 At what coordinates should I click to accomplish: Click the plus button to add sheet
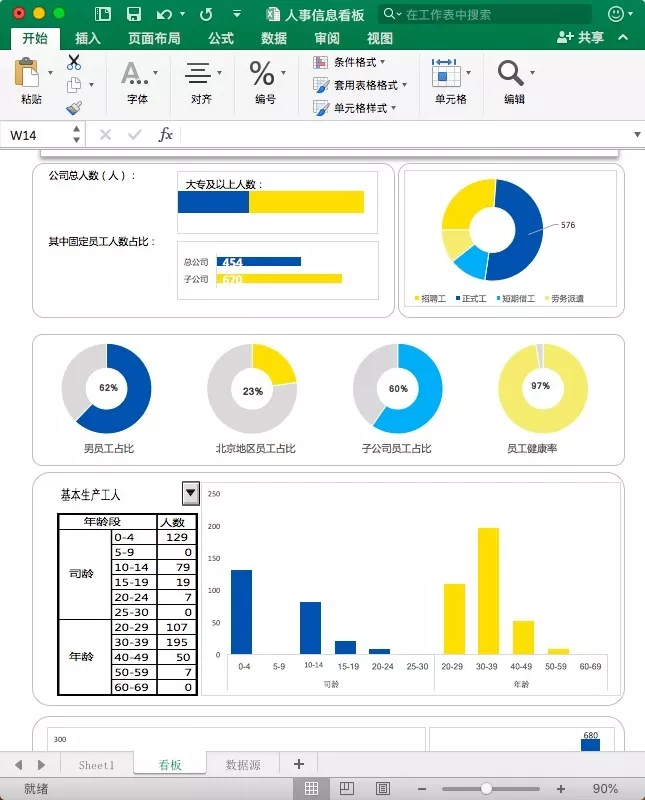pos(299,764)
